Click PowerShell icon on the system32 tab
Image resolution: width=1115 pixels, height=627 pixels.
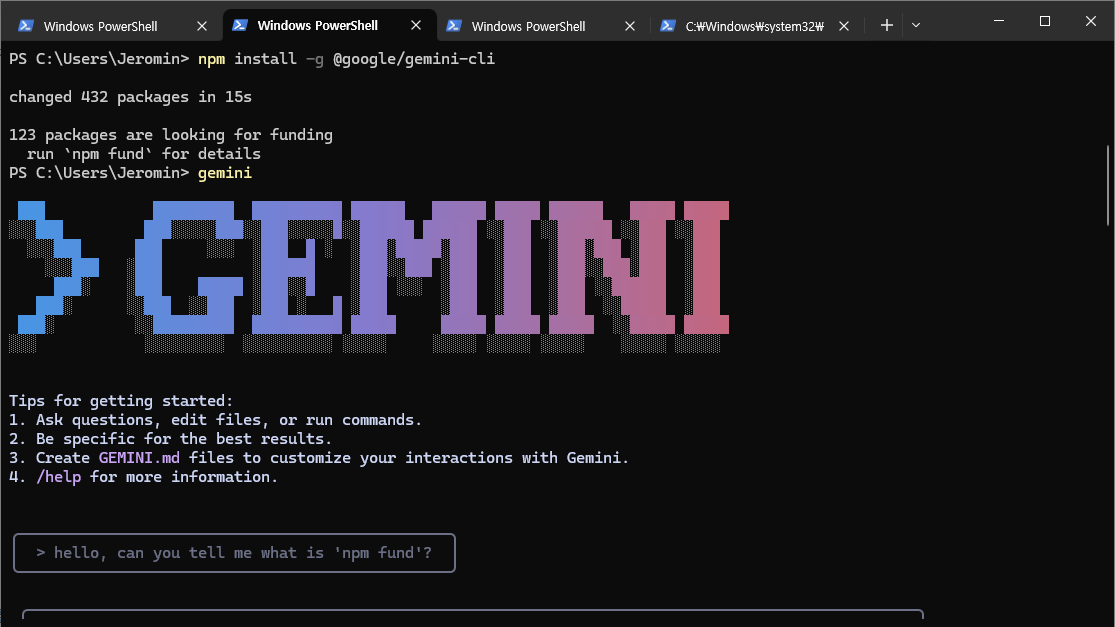pyautogui.click(x=667, y=26)
